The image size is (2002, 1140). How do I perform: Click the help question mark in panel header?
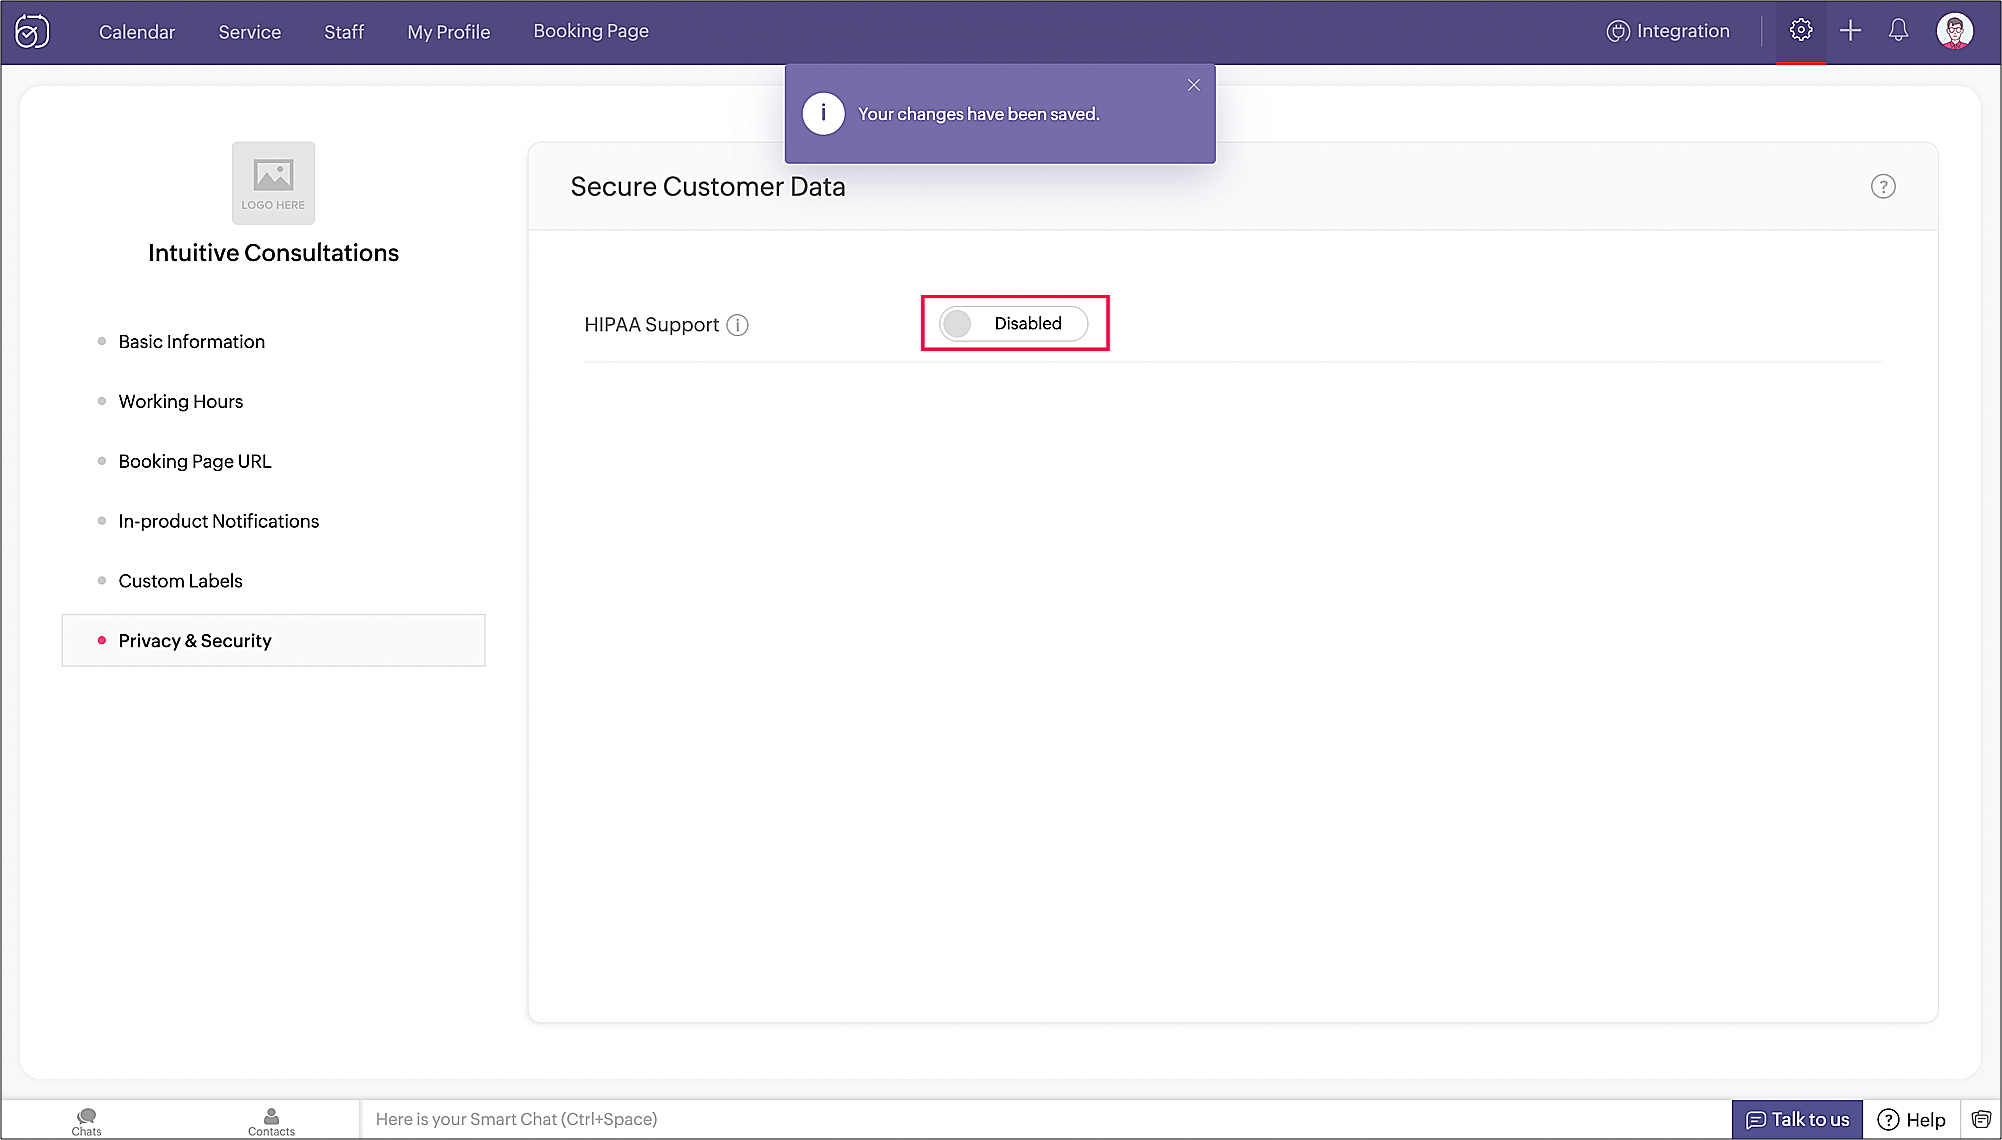(1882, 187)
